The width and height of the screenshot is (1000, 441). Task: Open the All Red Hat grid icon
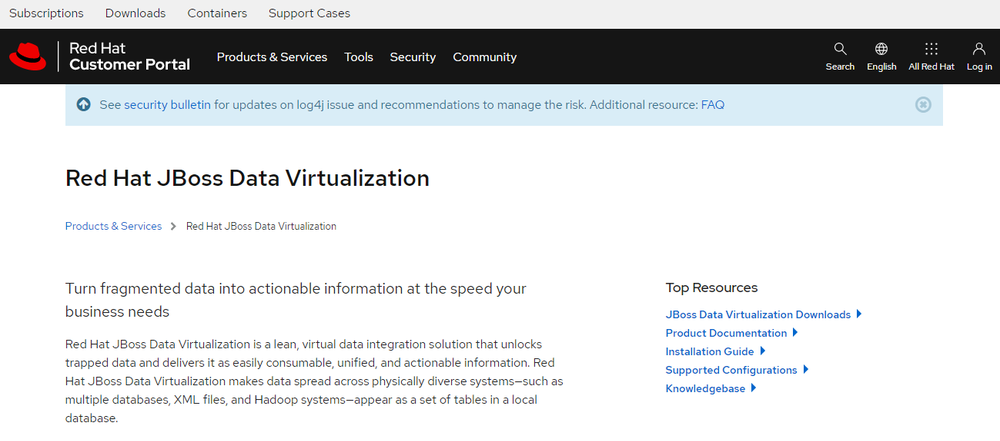(x=931, y=49)
